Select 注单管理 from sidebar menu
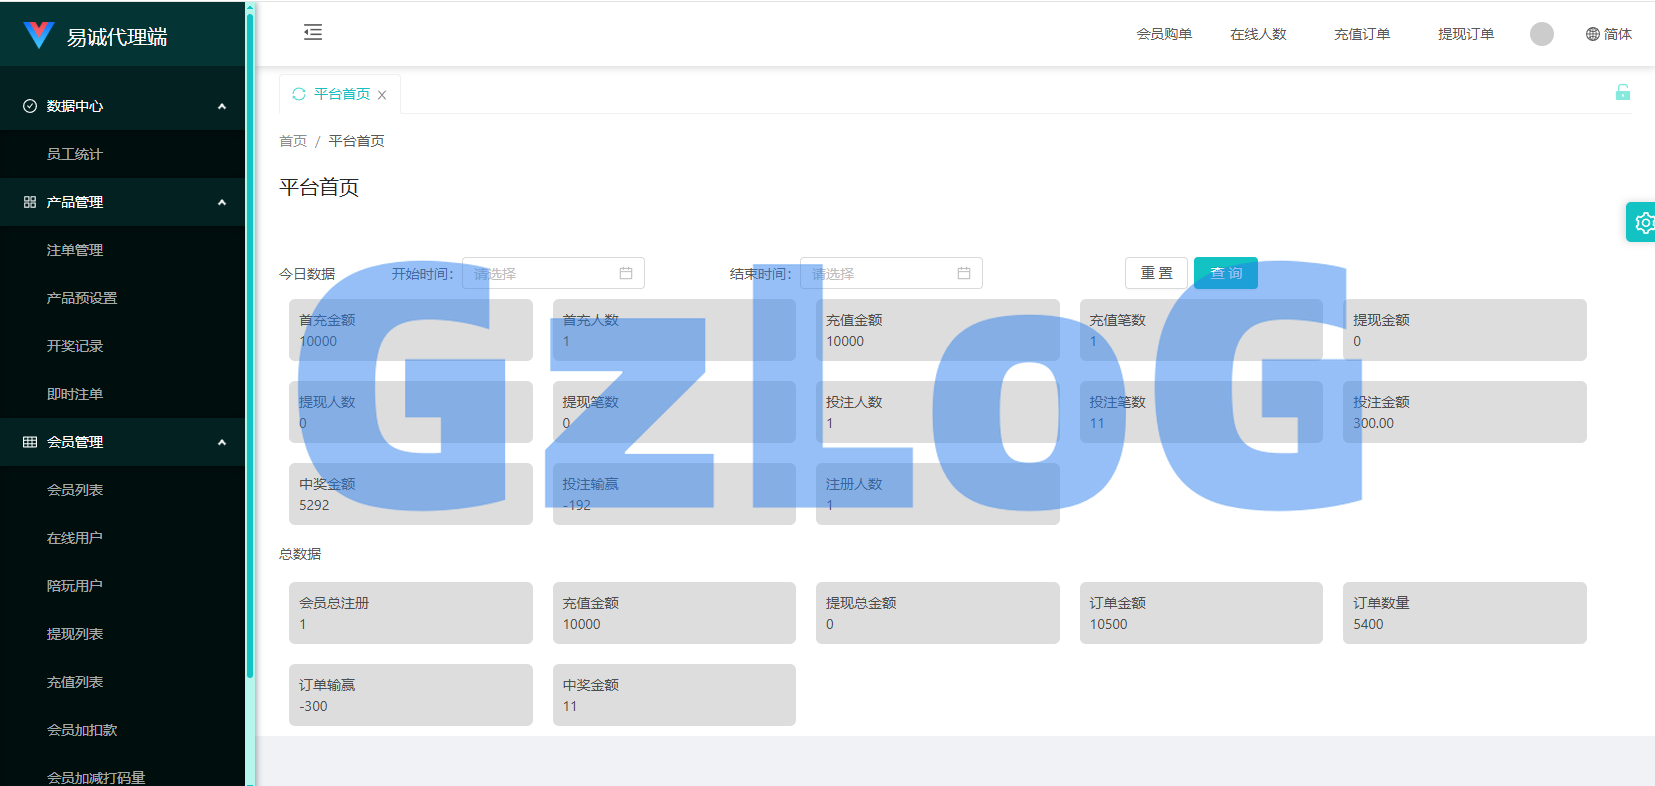1655x786 pixels. click(75, 250)
